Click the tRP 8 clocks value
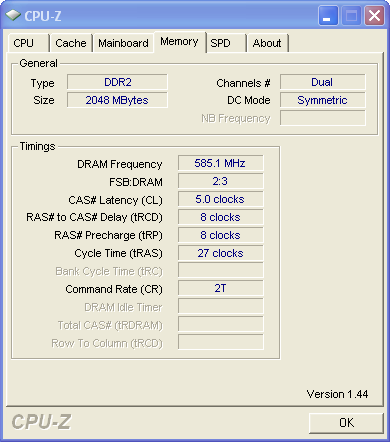 pyautogui.click(x=220, y=235)
